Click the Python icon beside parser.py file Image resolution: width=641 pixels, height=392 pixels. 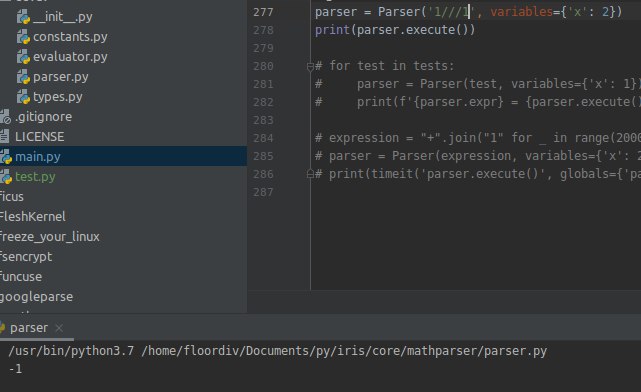click(x=23, y=77)
